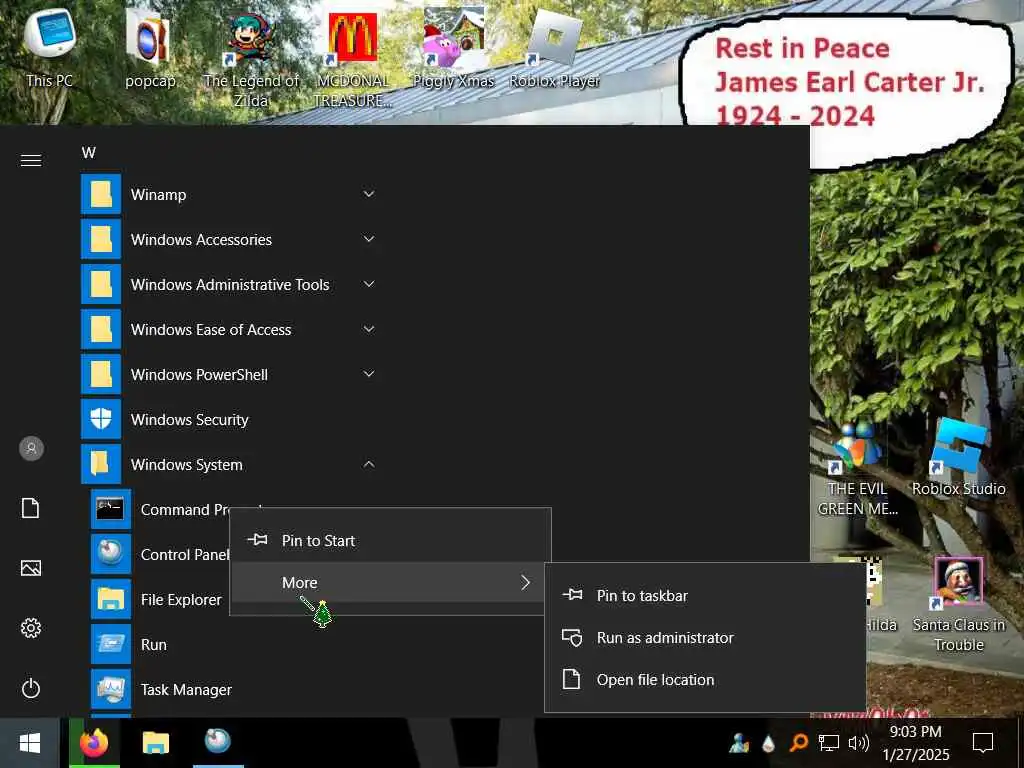Screen dimensions: 1024x768
Task: Open The Legend of Zilda shortcut
Action: (251, 59)
